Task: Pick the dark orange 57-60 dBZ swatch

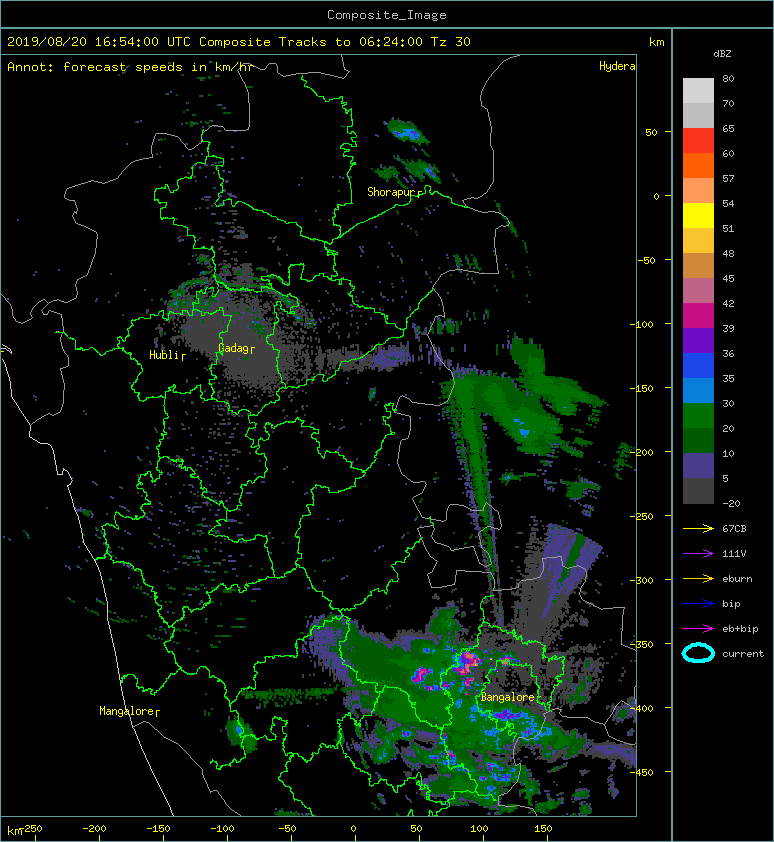Action: click(698, 165)
